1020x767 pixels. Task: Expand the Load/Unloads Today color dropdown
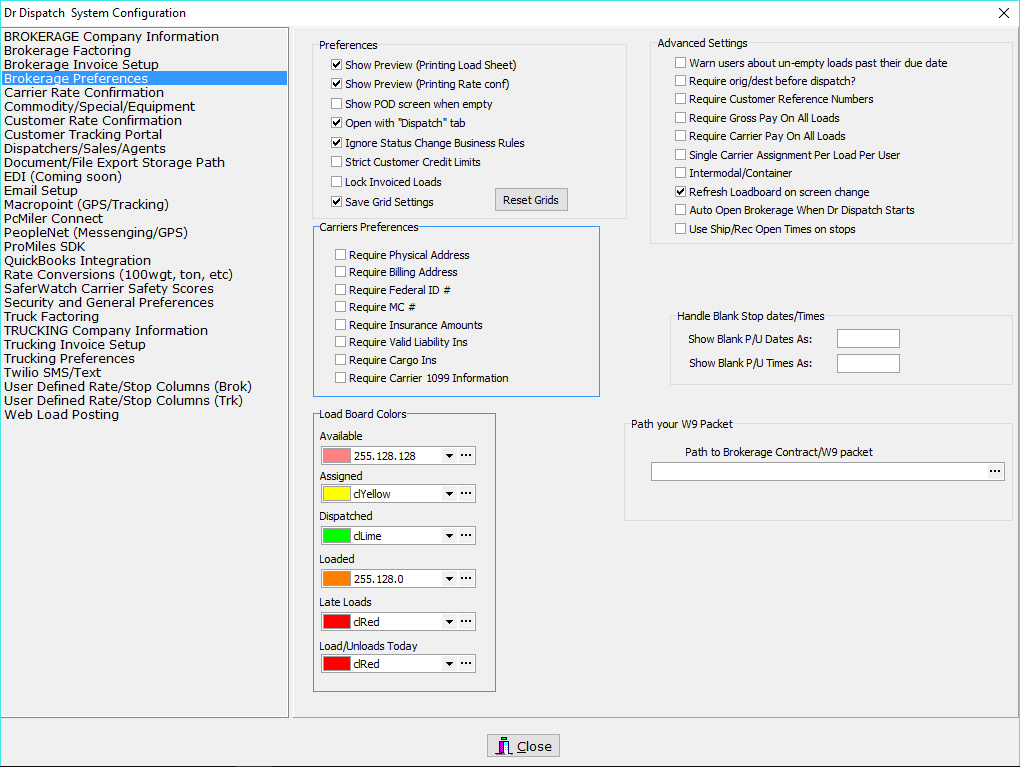click(x=449, y=664)
